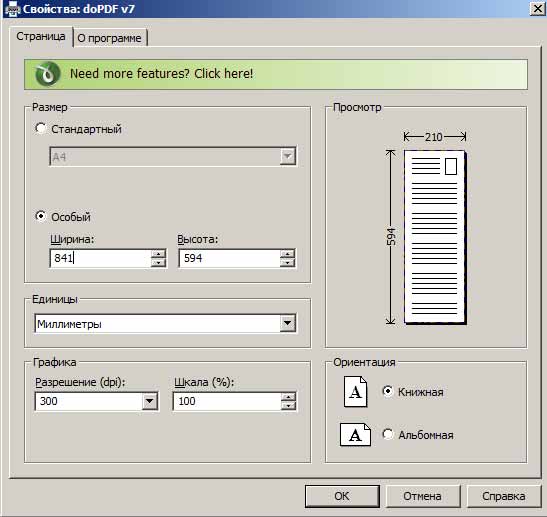Click the landscape page icon beside Альбомная

click(x=355, y=435)
